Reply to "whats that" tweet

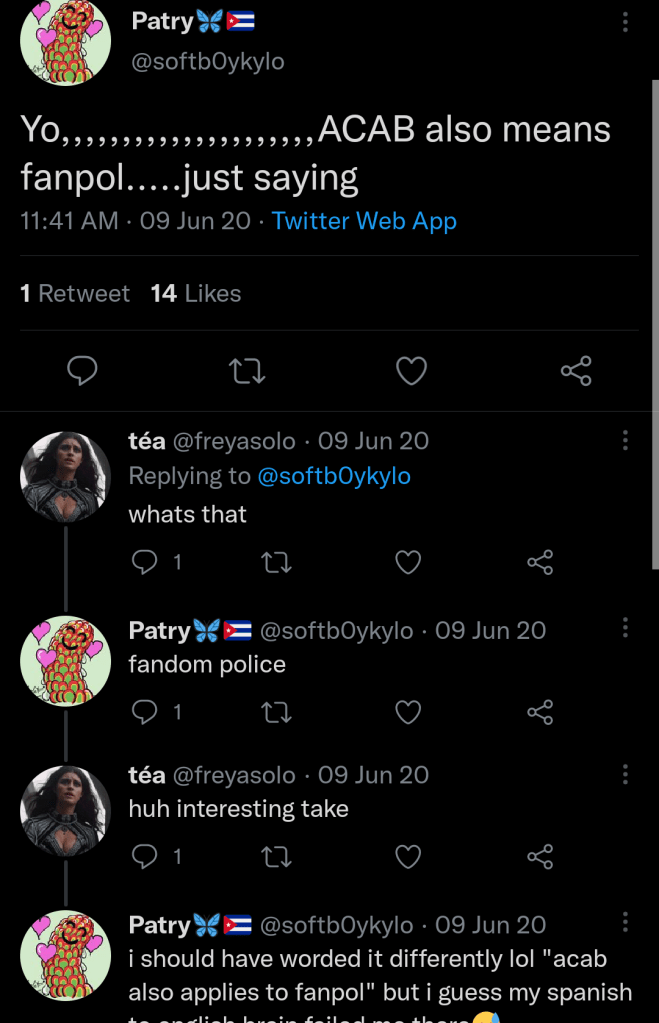coord(146,563)
